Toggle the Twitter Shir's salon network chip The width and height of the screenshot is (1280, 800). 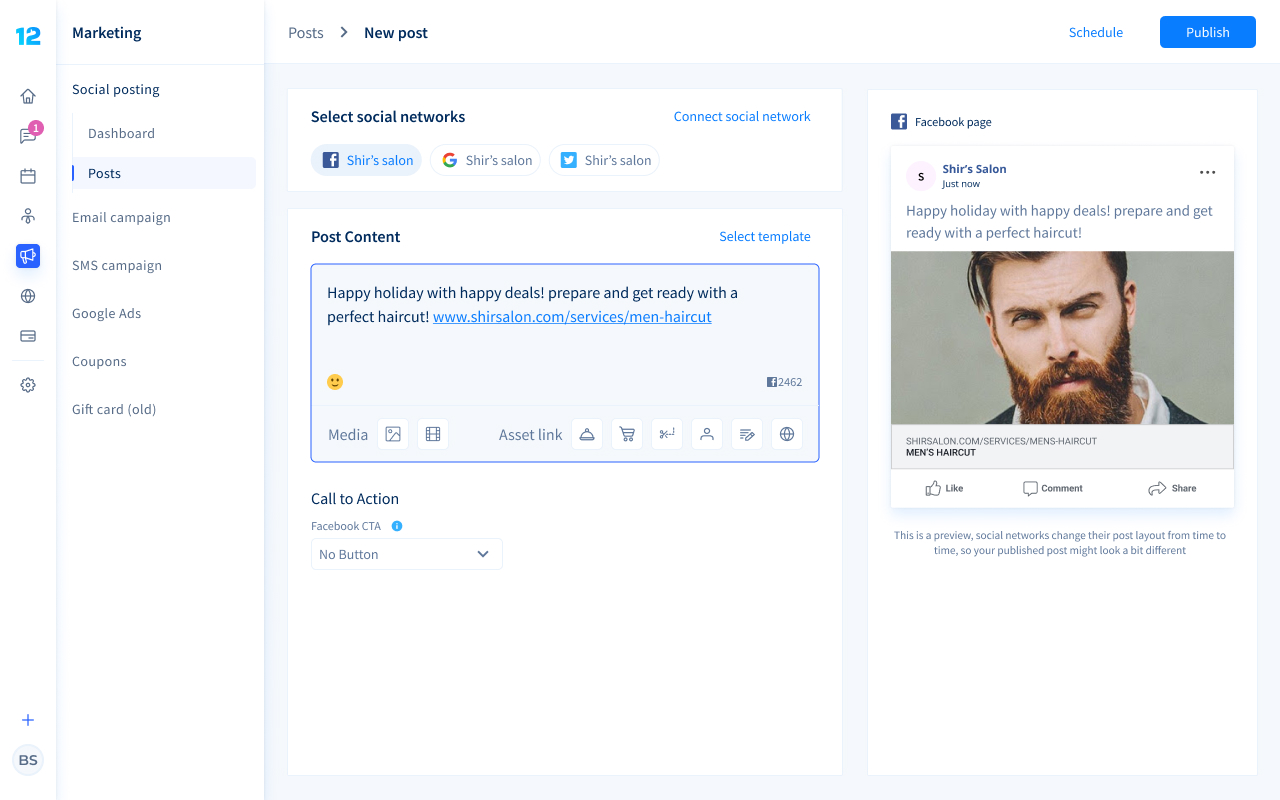(604, 160)
